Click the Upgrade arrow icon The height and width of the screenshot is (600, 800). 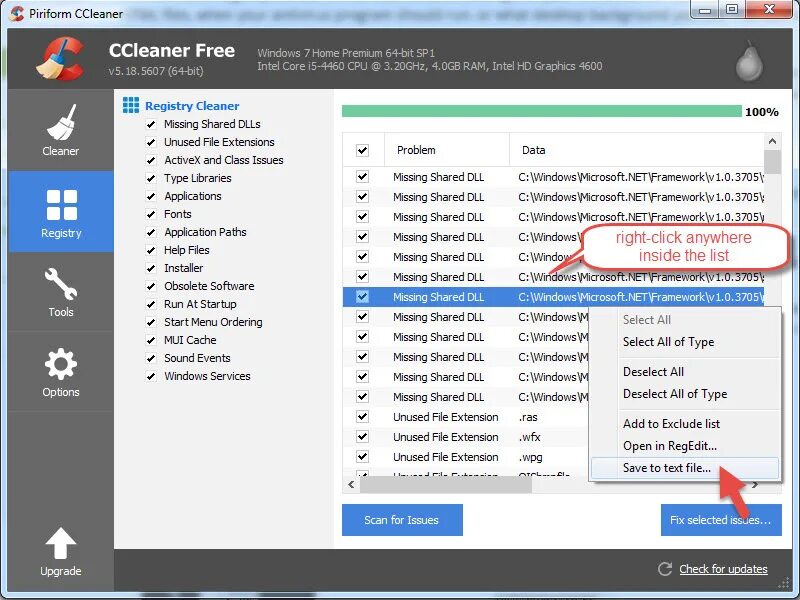click(60, 542)
